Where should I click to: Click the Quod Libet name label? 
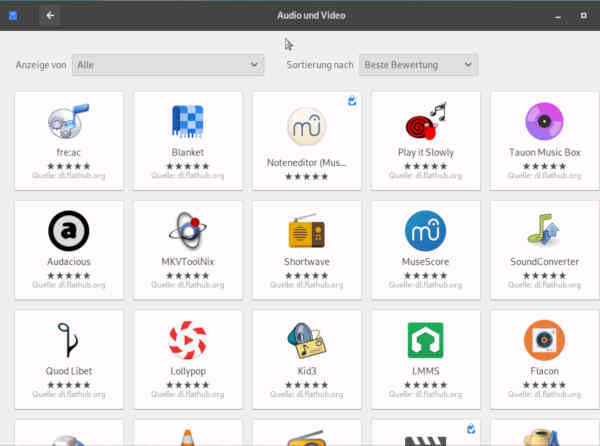tap(69, 371)
